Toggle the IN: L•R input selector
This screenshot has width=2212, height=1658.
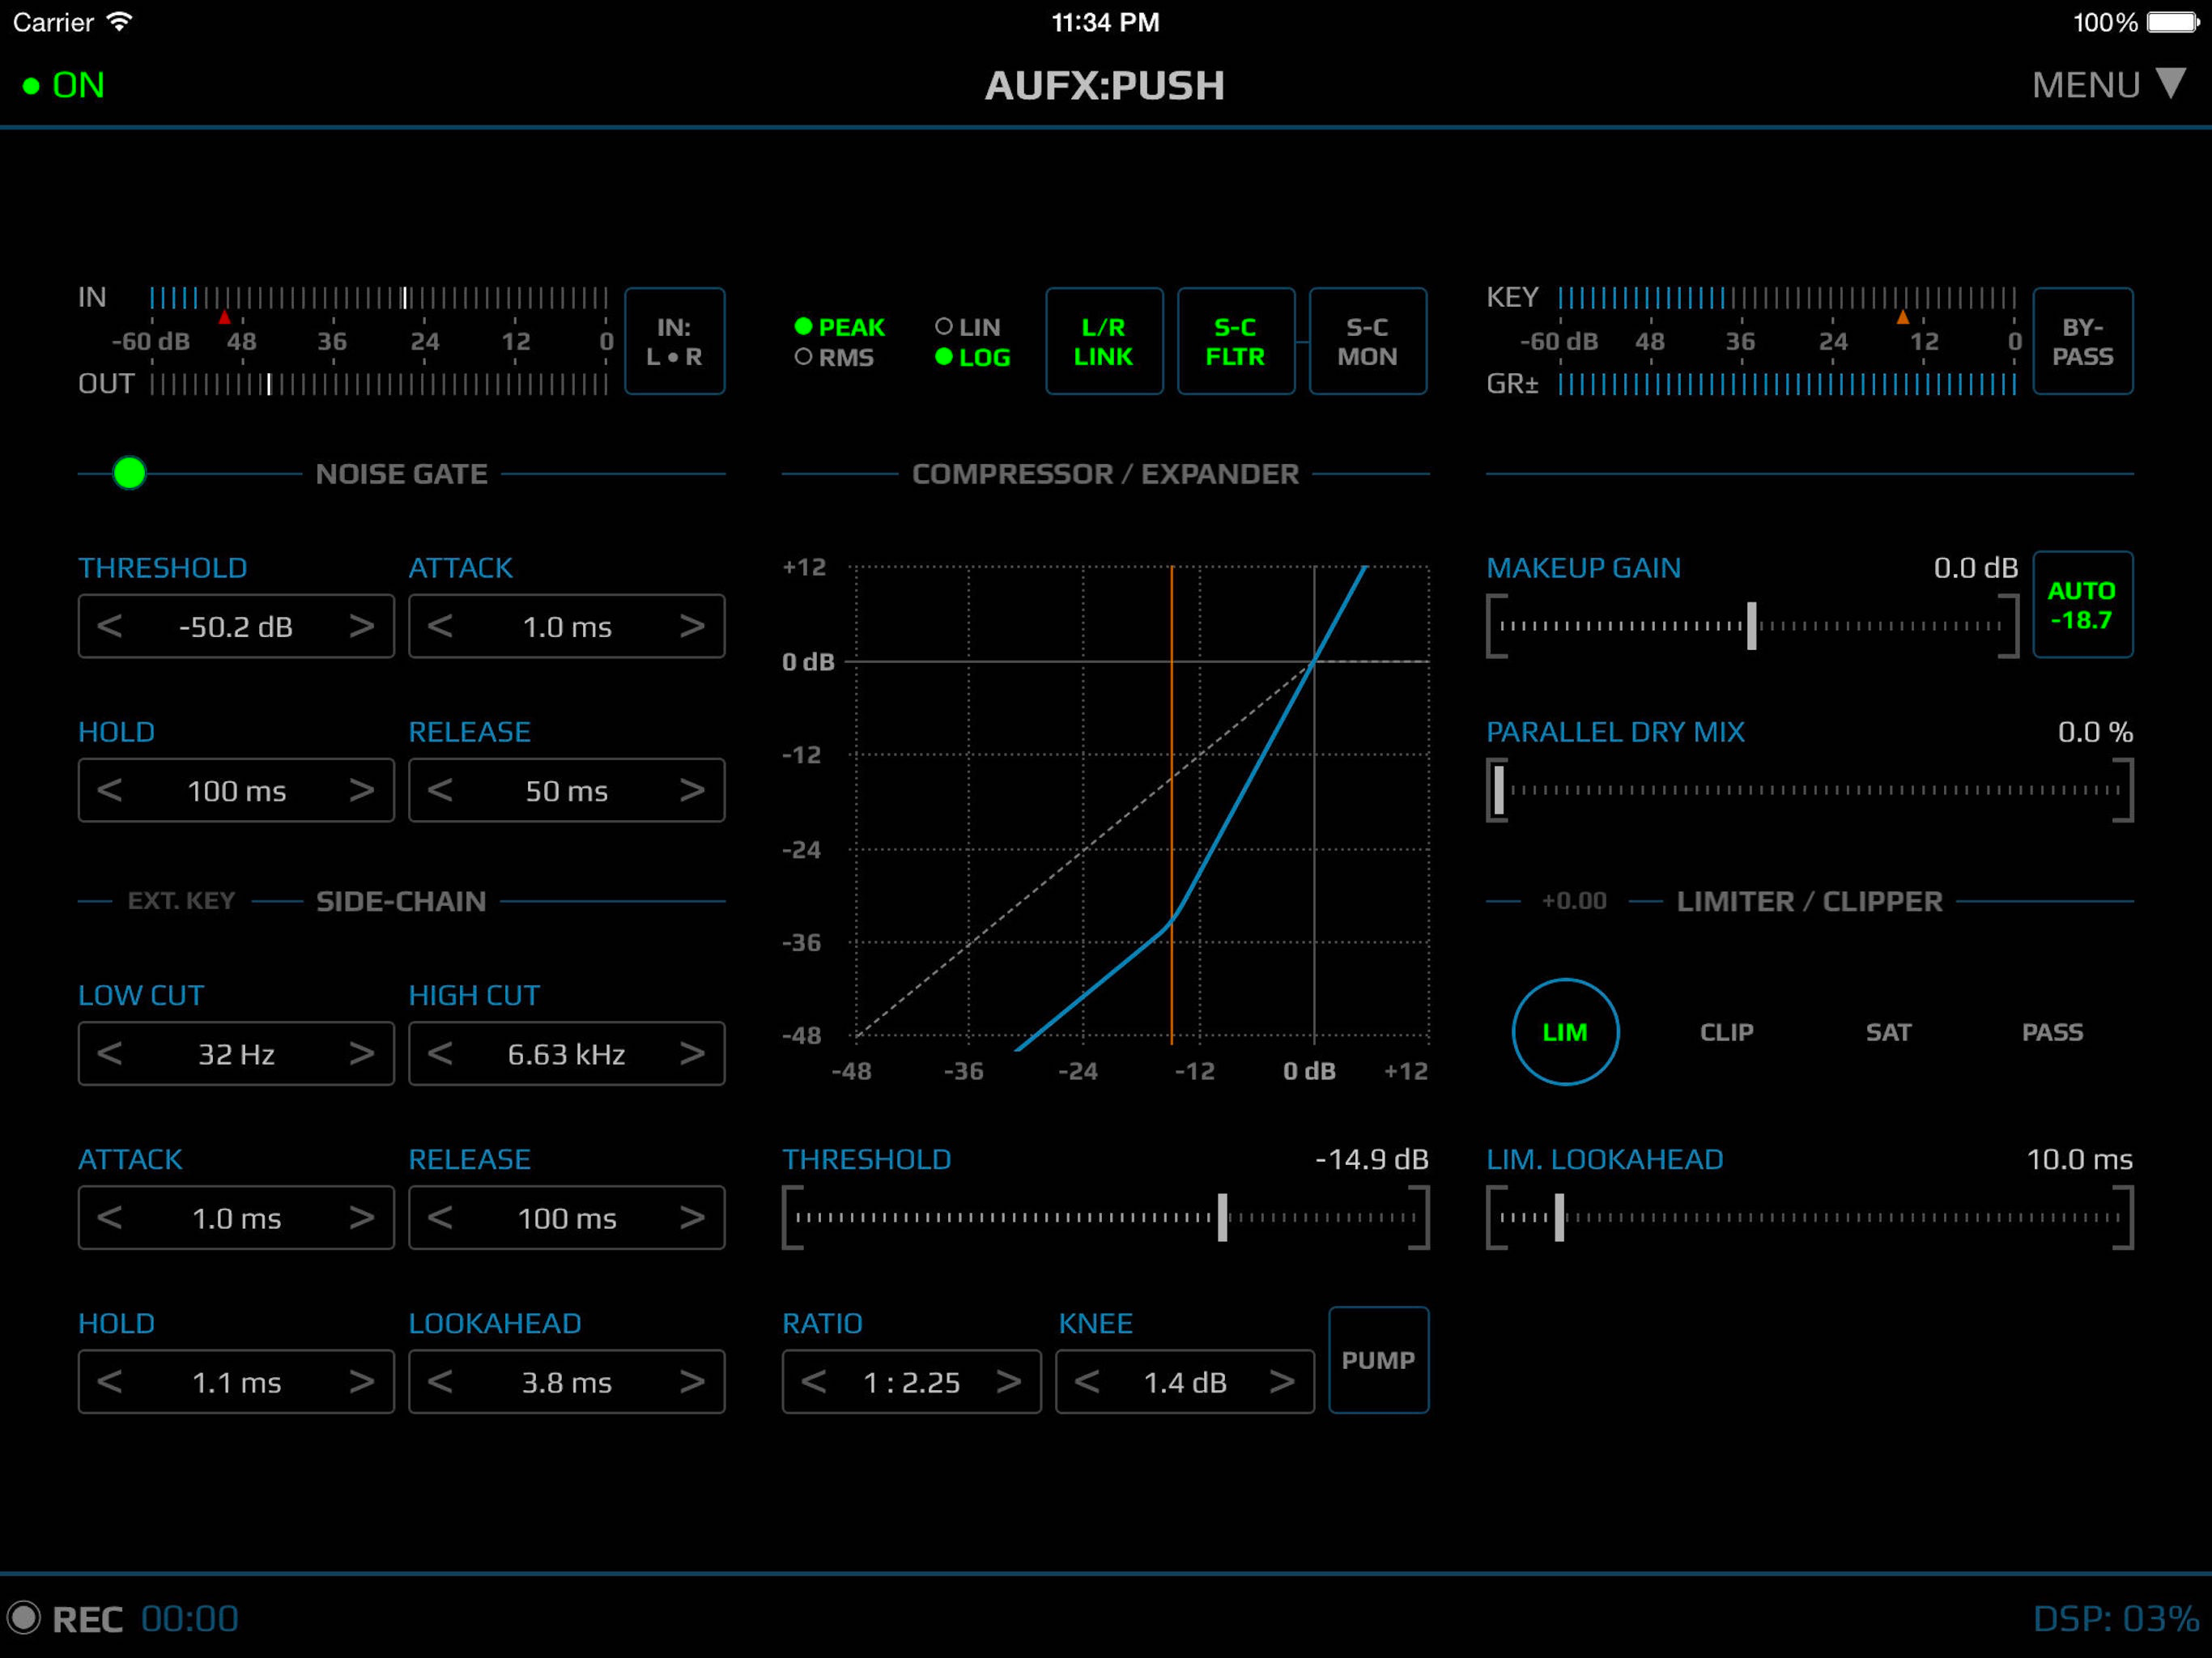674,341
